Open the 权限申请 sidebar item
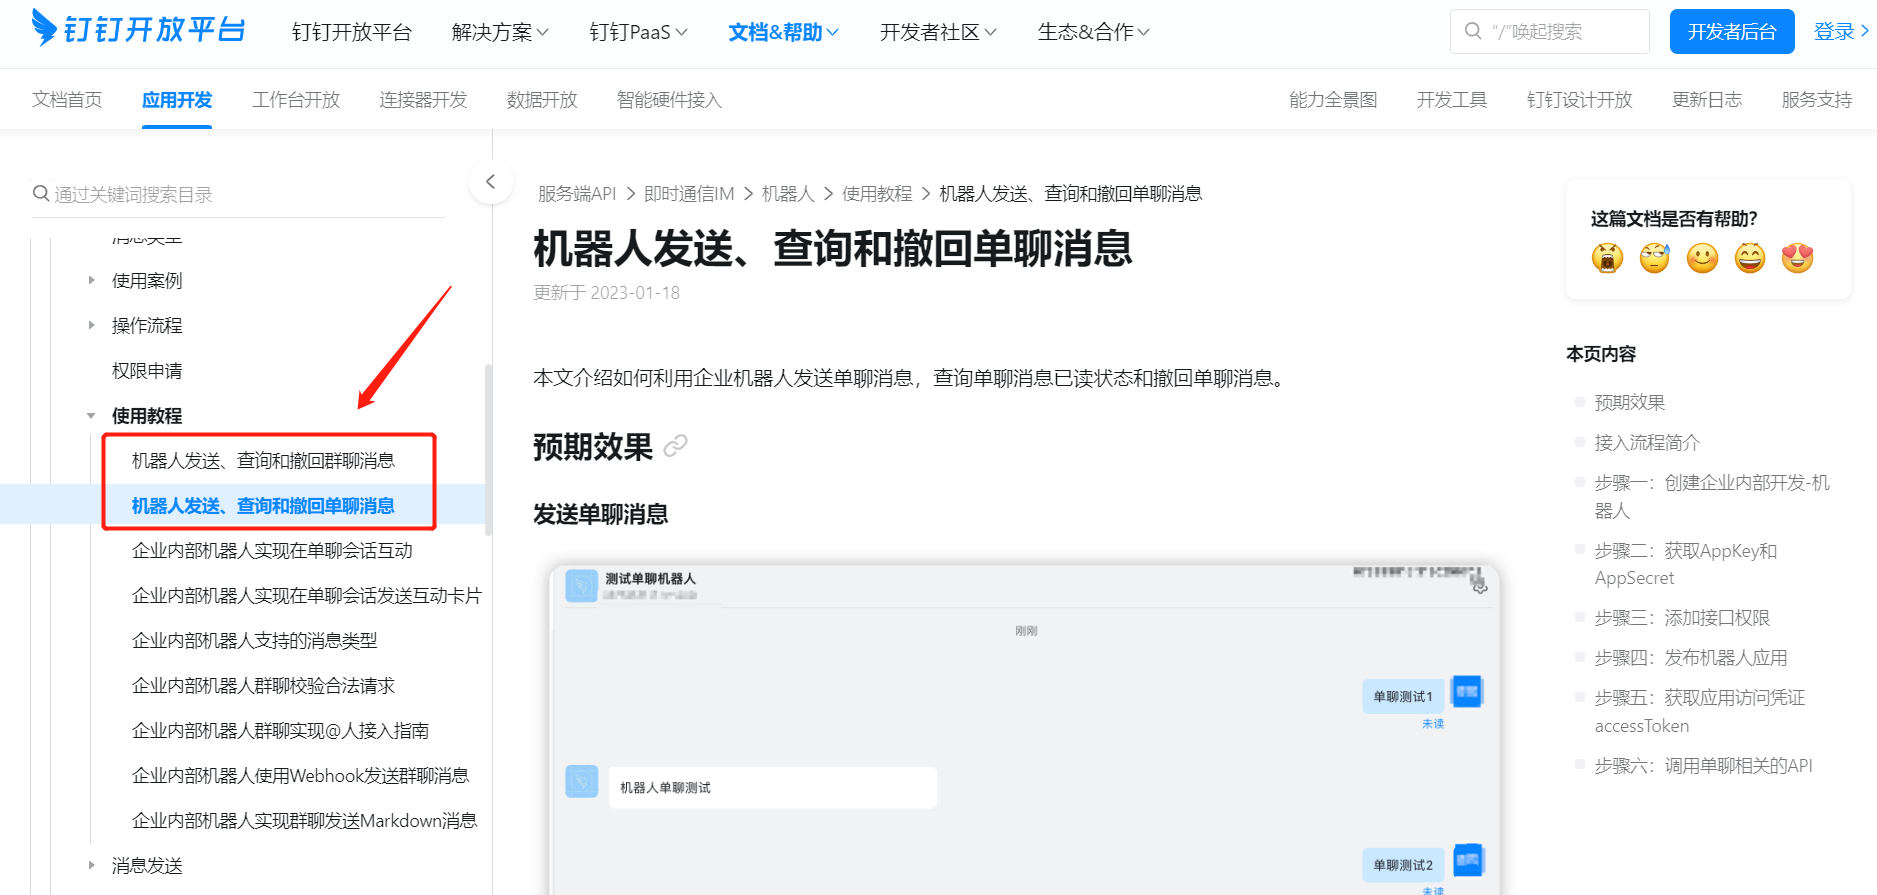 tap(147, 370)
